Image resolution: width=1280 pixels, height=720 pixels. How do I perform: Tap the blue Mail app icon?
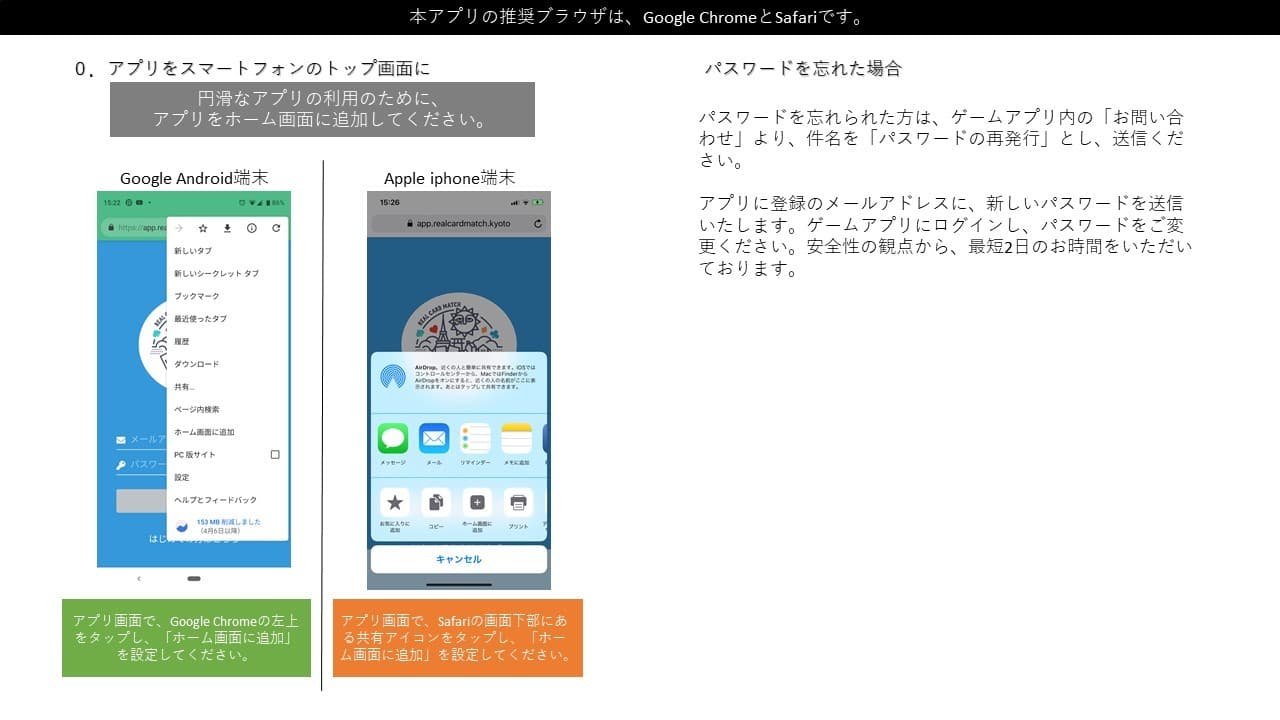434,438
